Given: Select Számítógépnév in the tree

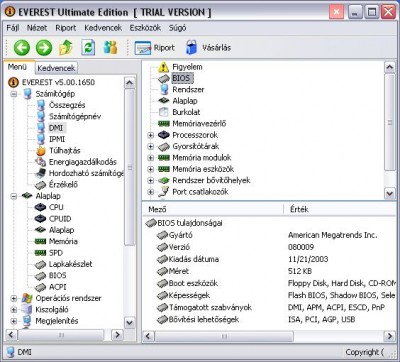Looking at the screenshot, I should 75,116.
